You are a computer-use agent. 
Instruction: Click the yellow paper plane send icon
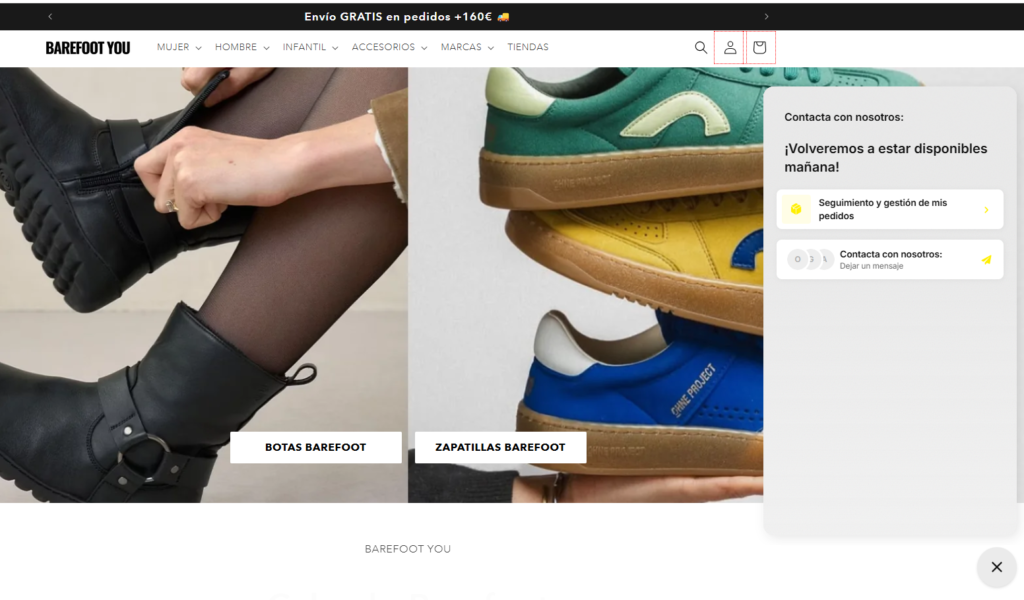[986, 260]
